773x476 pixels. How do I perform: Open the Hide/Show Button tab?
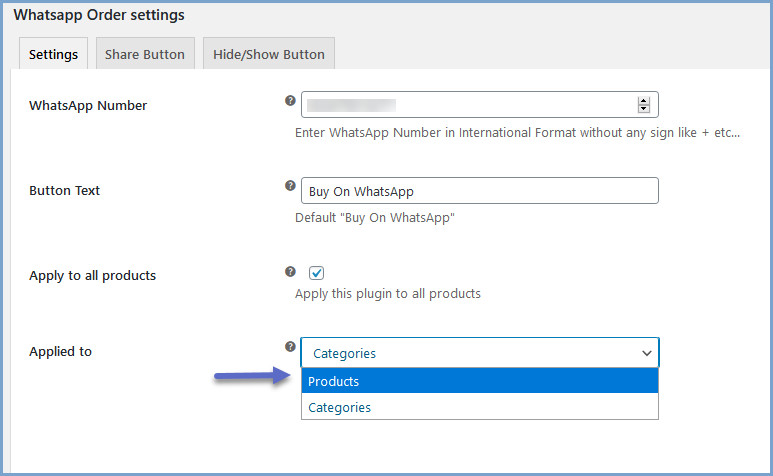pyautogui.click(x=269, y=54)
